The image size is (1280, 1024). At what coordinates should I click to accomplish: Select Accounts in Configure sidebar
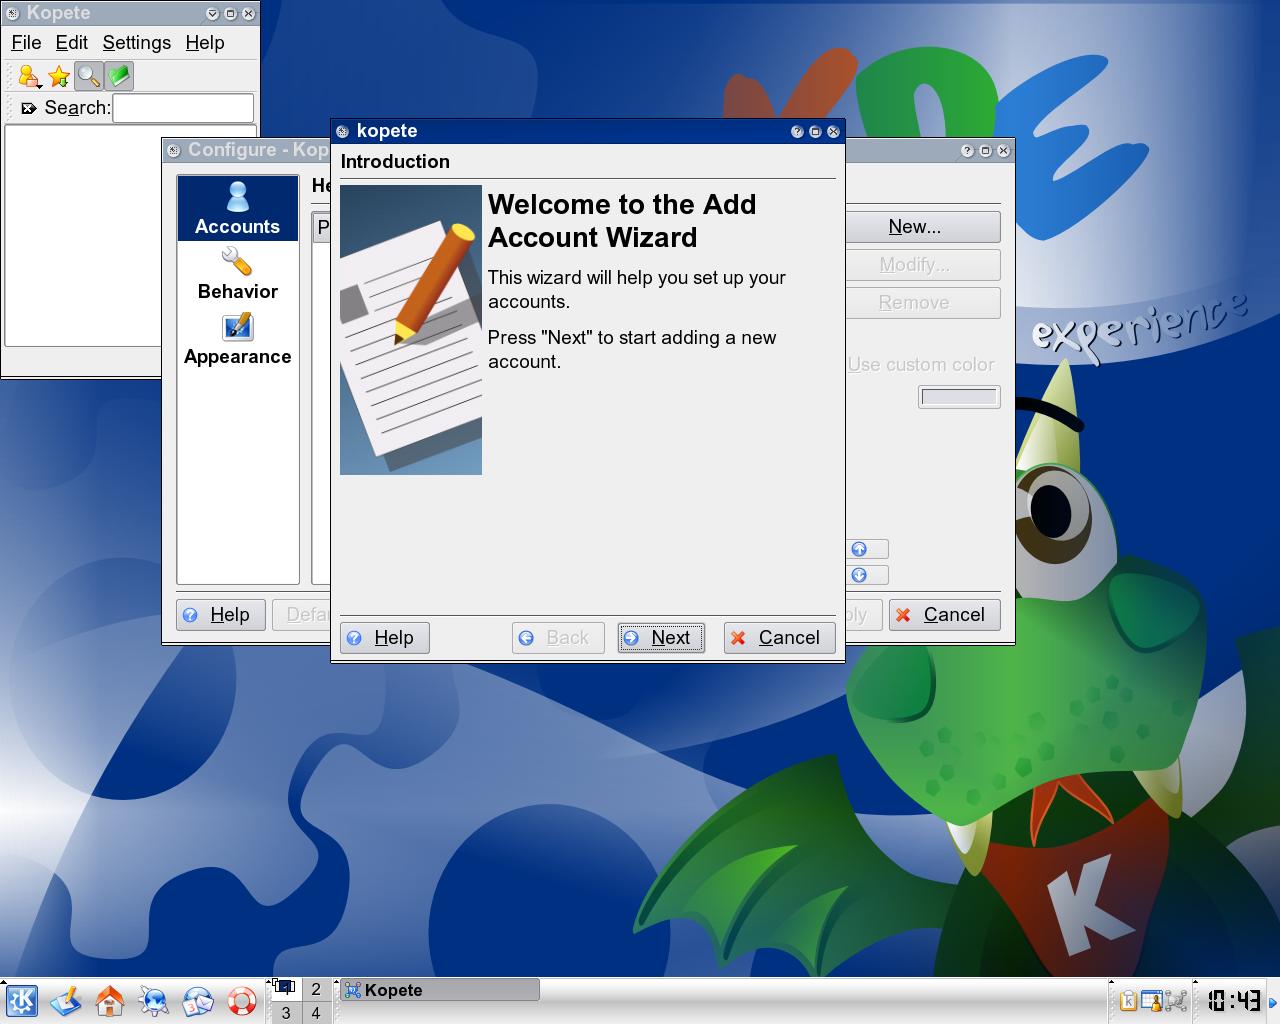tap(238, 209)
